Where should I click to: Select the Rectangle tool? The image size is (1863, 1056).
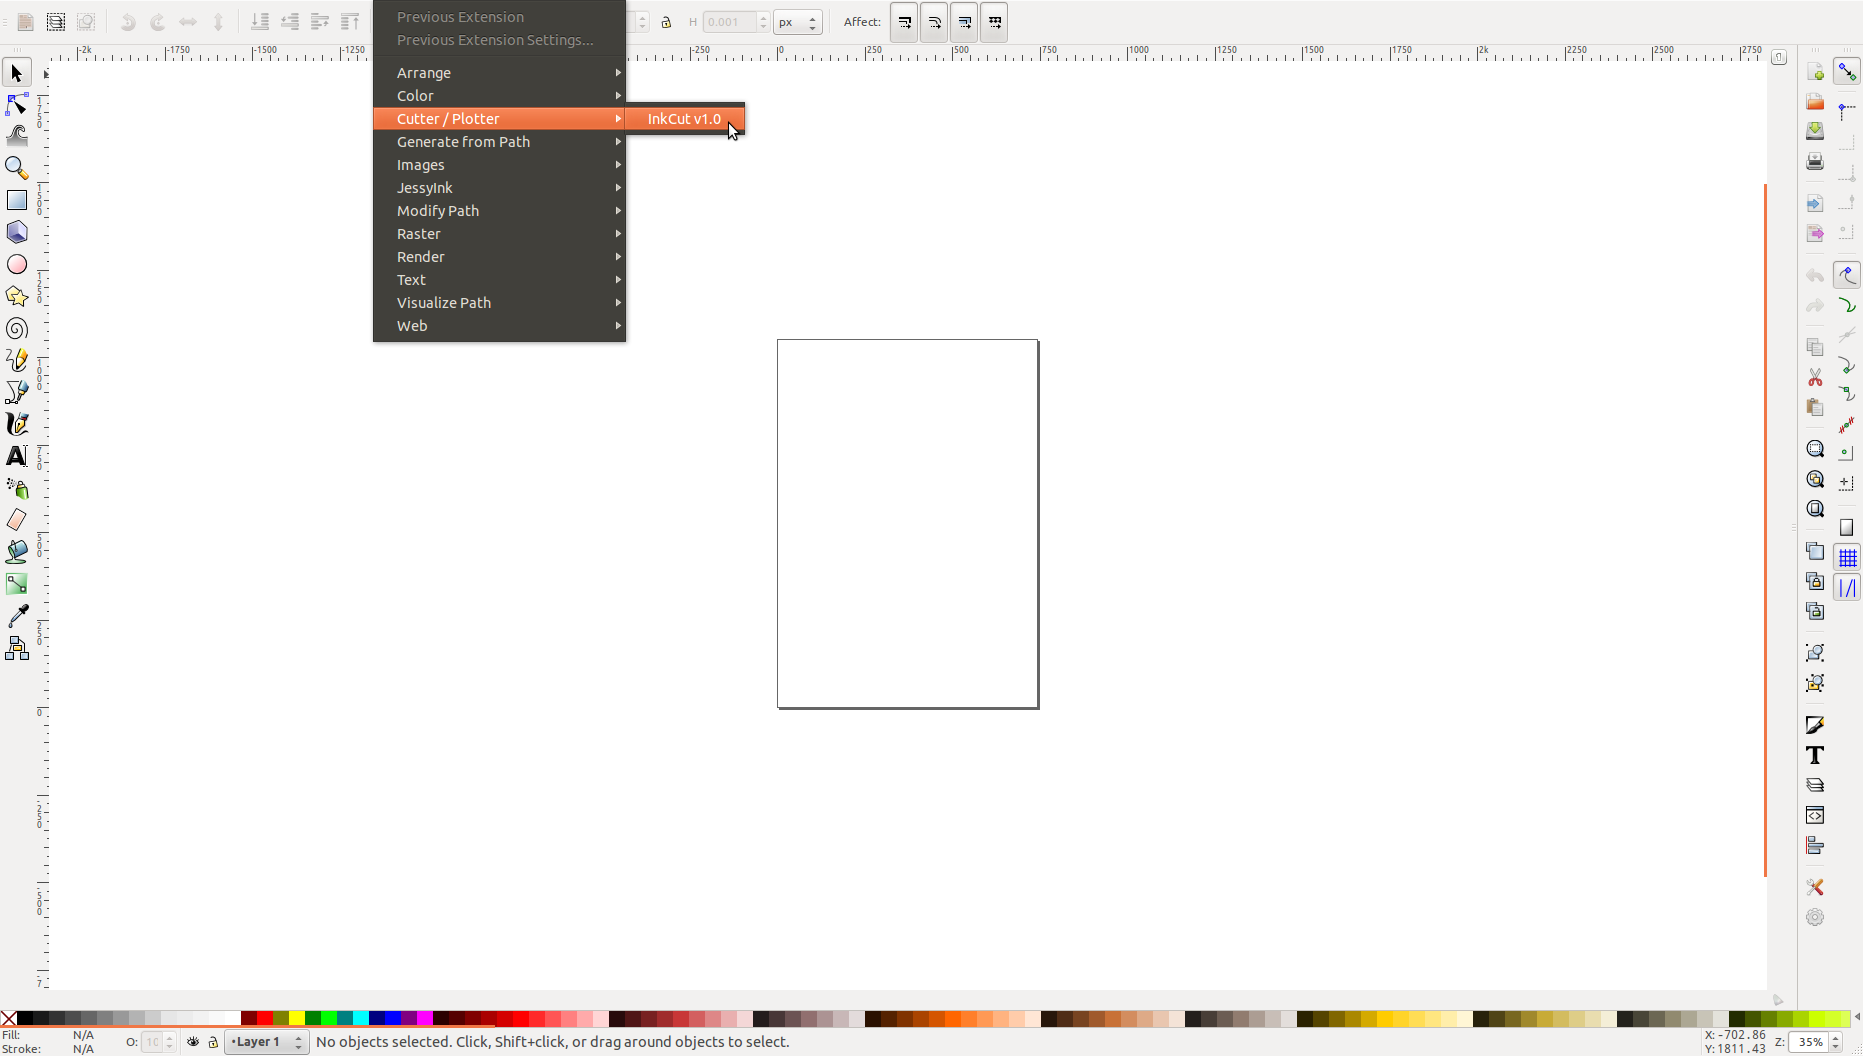[17, 200]
